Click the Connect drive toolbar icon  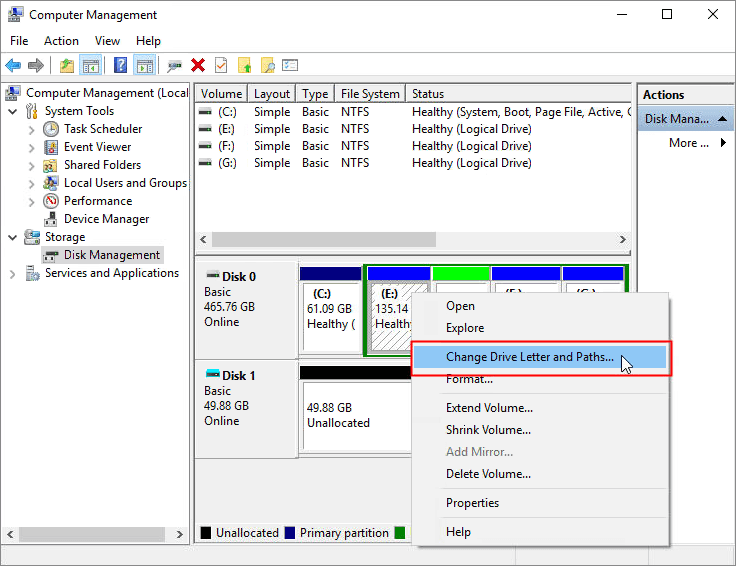click(x=174, y=66)
